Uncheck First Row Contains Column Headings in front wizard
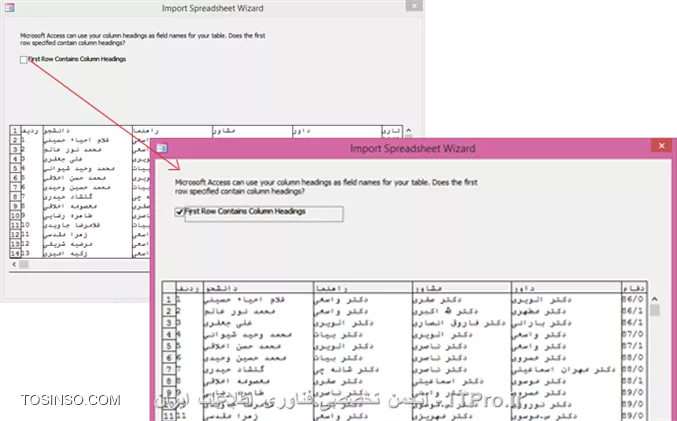Viewport: 677px width, 421px height. click(179, 212)
